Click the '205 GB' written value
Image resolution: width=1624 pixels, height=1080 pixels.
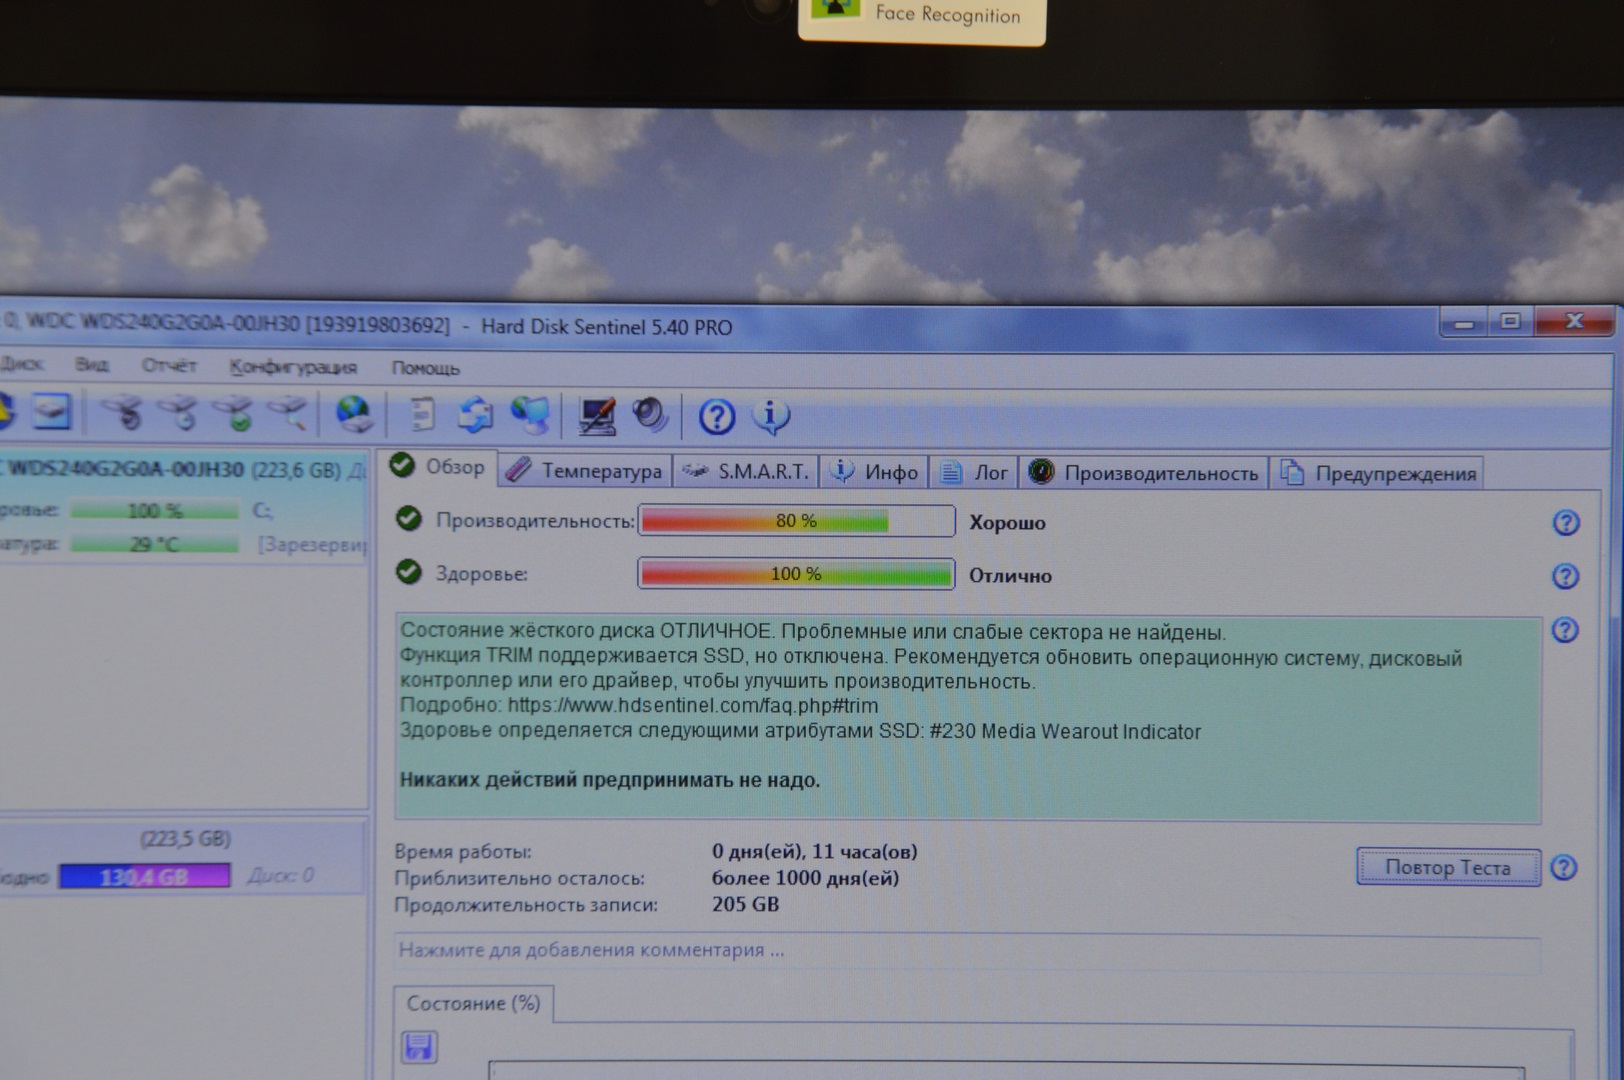pyautogui.click(x=746, y=904)
